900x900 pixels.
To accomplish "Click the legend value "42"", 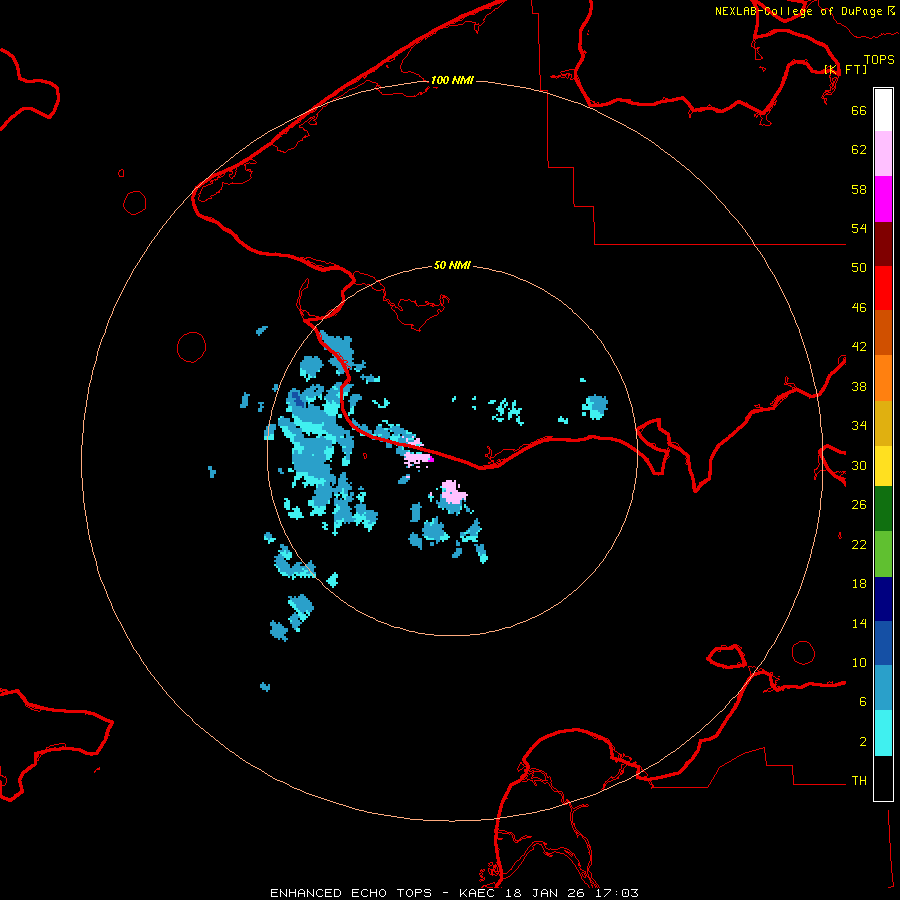I will [x=859, y=347].
